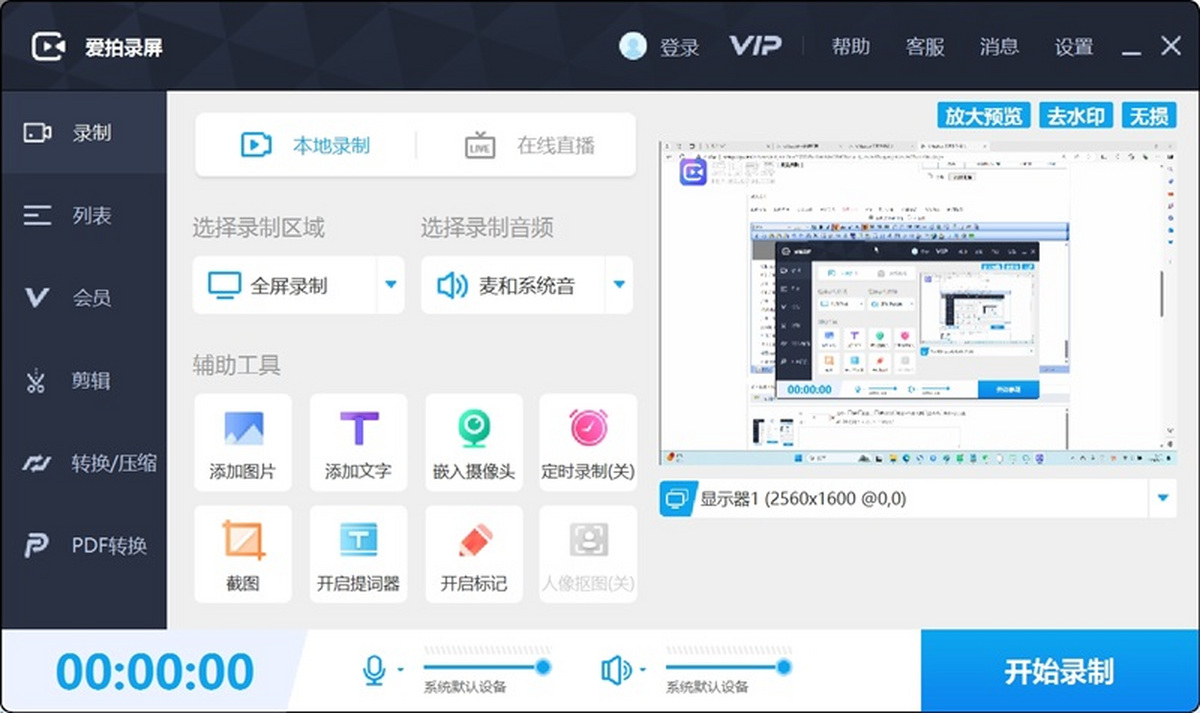
Task: Click the 去水印 button
Action: pyautogui.click(x=1076, y=115)
